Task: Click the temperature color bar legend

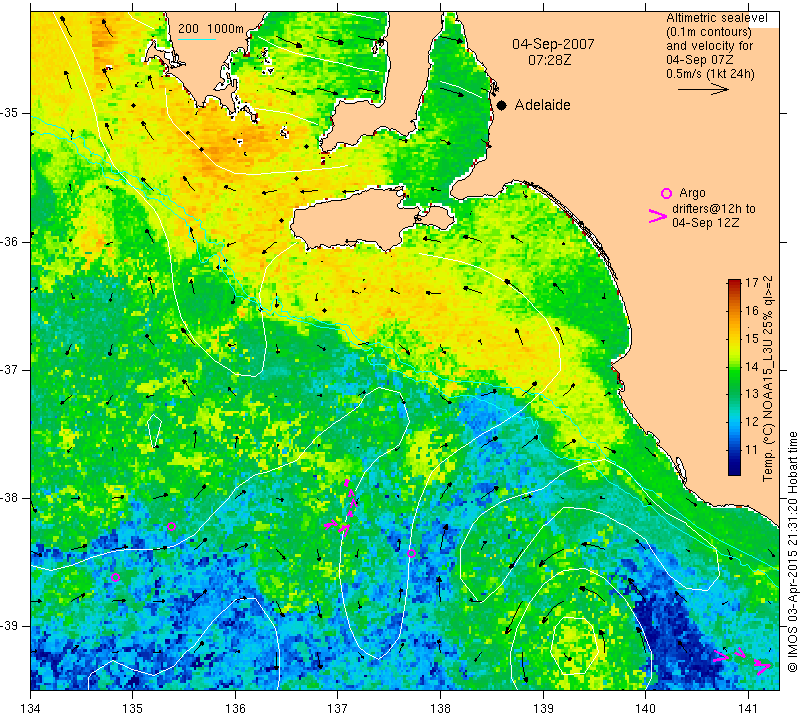Action: [x=734, y=377]
